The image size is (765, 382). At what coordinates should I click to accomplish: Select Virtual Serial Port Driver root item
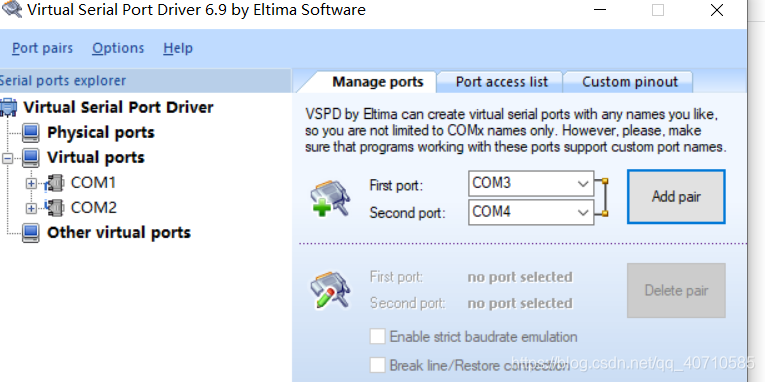(x=119, y=107)
